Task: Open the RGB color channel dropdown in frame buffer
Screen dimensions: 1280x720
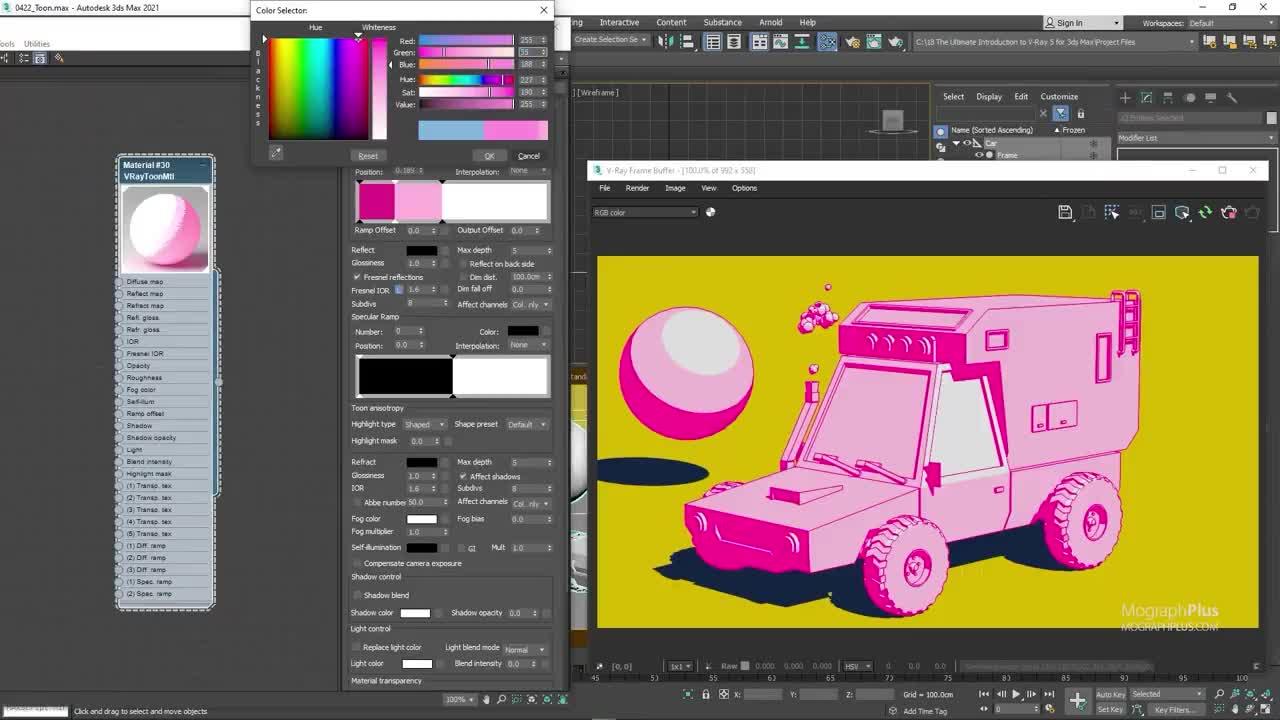Action: (644, 212)
